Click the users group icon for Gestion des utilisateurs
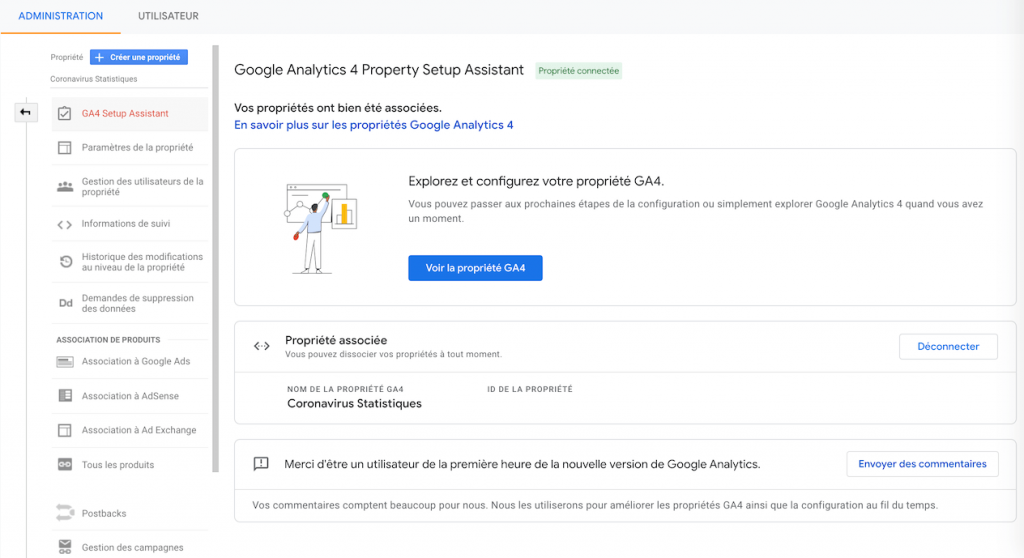 click(x=65, y=187)
